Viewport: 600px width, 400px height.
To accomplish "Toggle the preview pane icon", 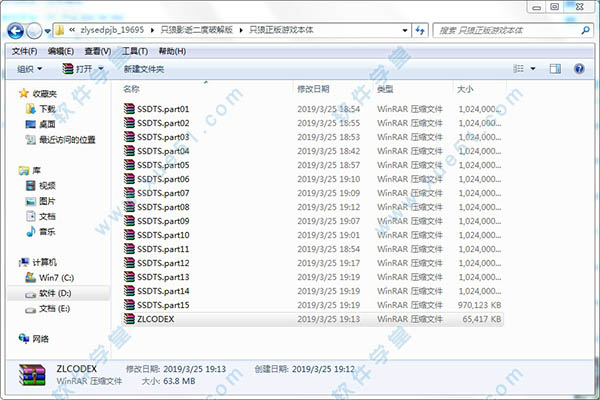I will [555, 69].
